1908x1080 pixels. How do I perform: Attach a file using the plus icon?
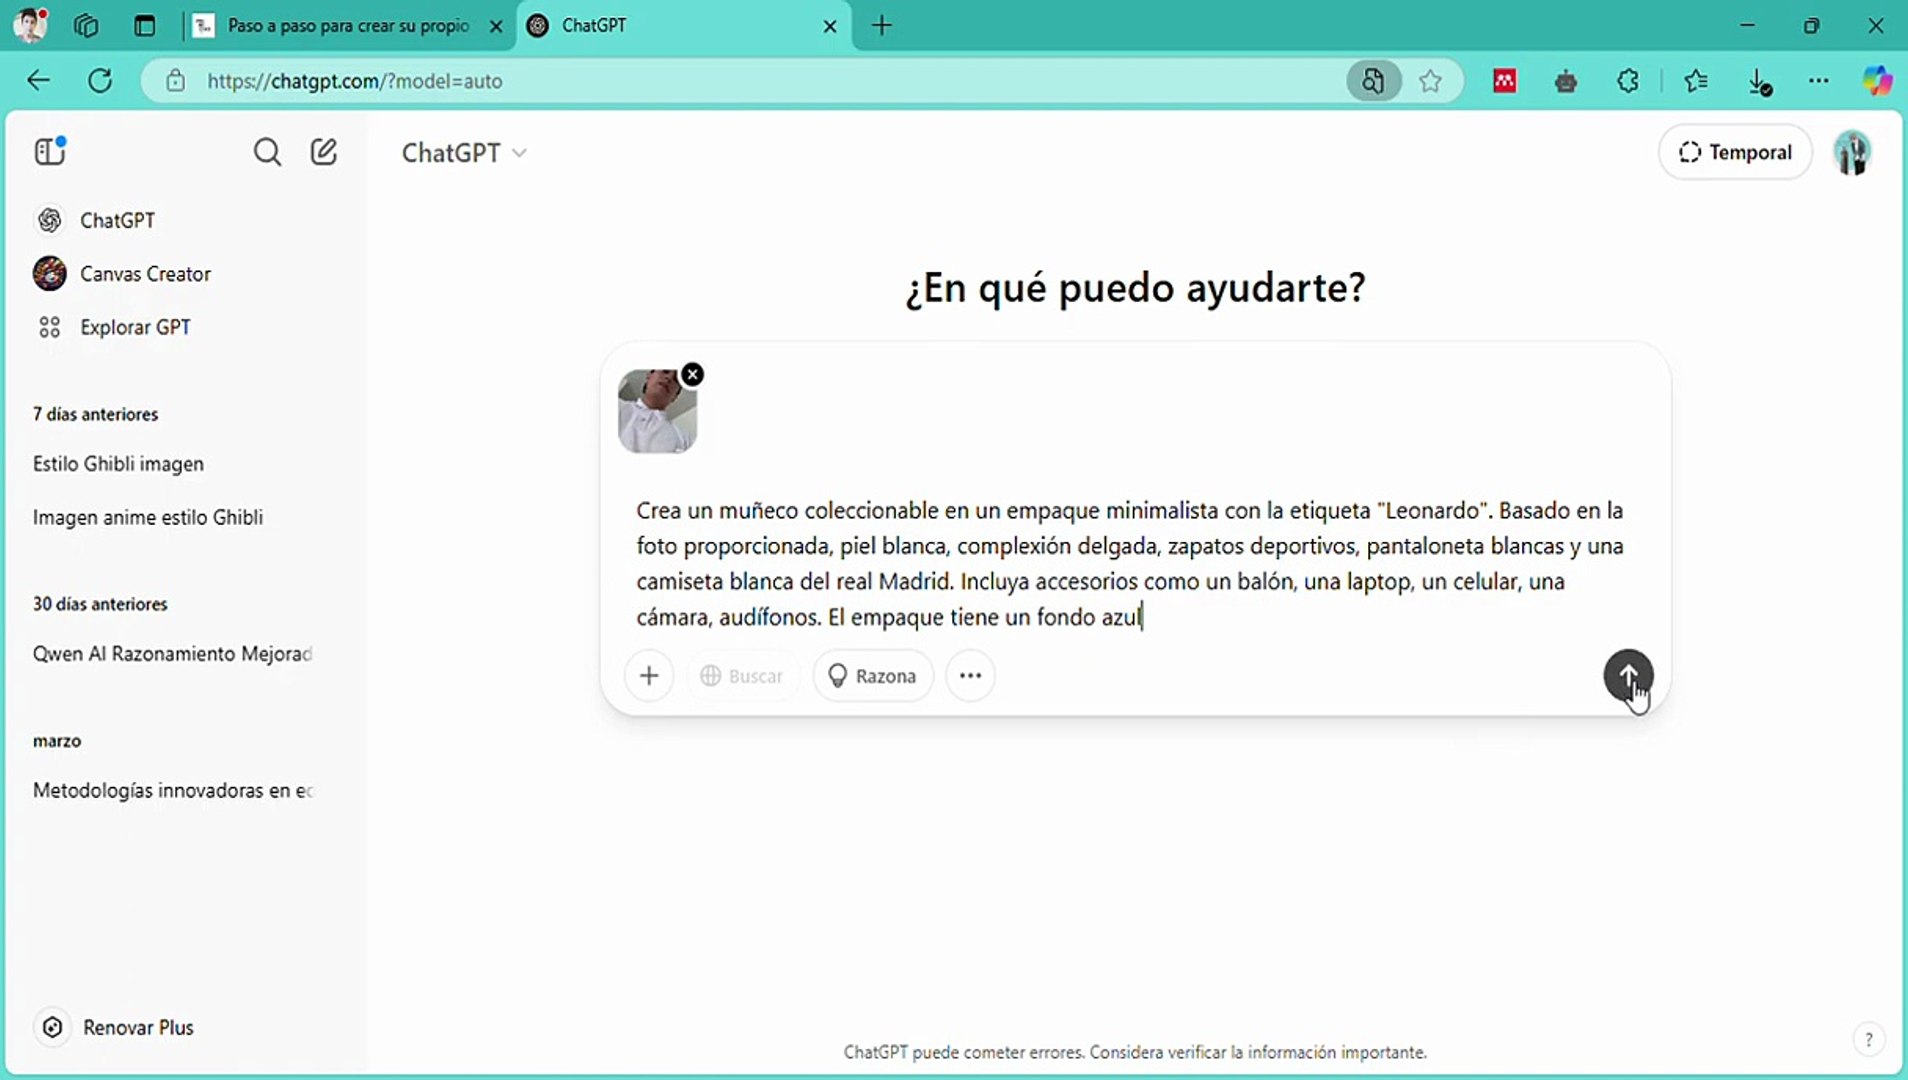click(x=649, y=675)
